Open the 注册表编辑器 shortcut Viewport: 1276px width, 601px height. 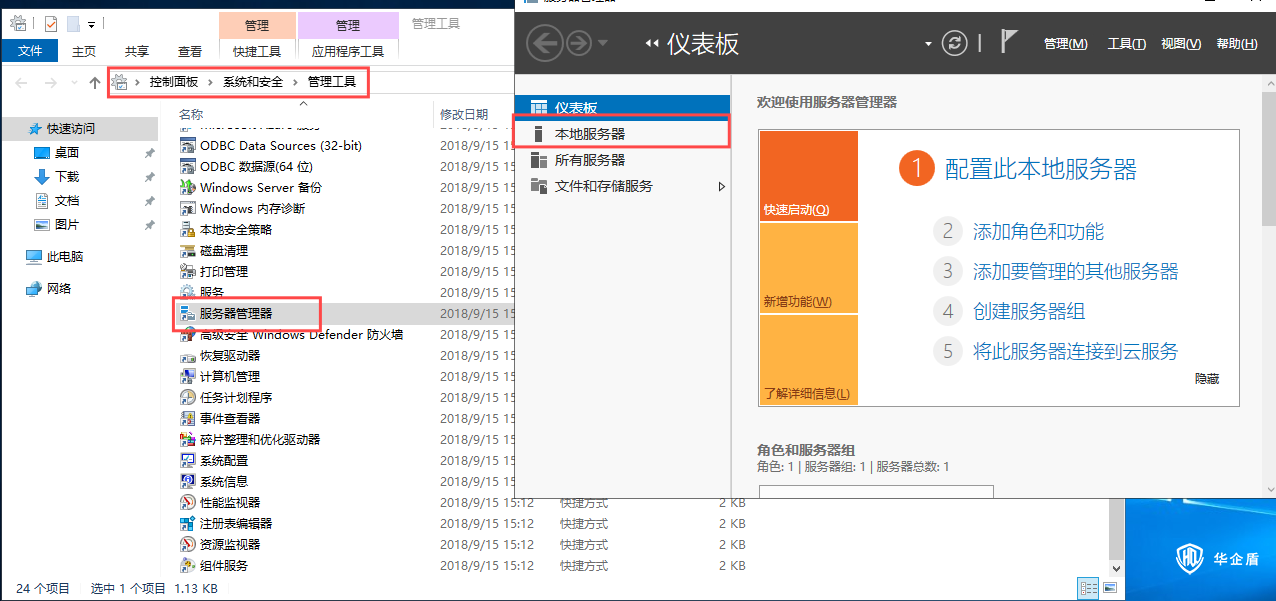coord(235,523)
